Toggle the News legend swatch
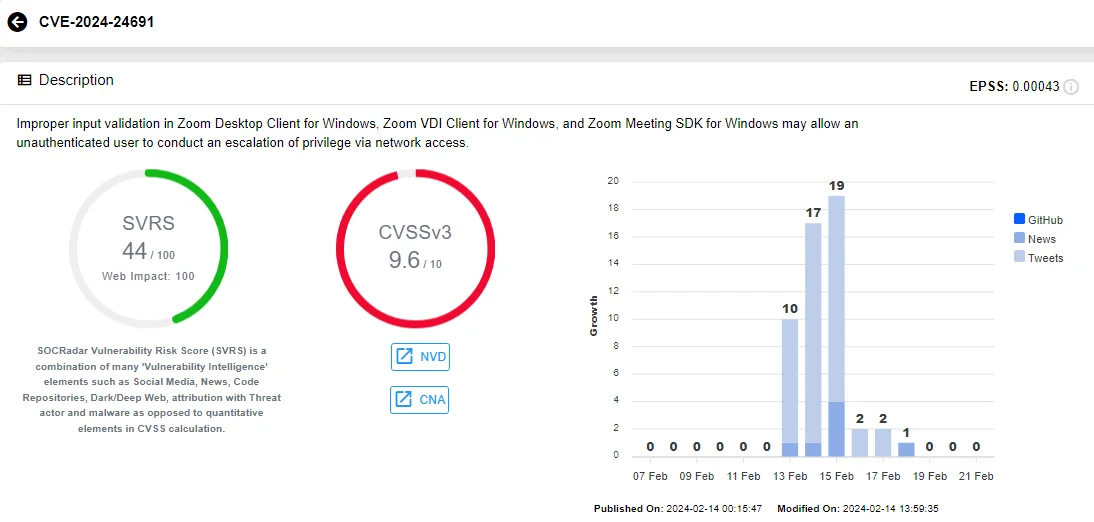Screen dimensions: 1094x522 tap(1019, 239)
